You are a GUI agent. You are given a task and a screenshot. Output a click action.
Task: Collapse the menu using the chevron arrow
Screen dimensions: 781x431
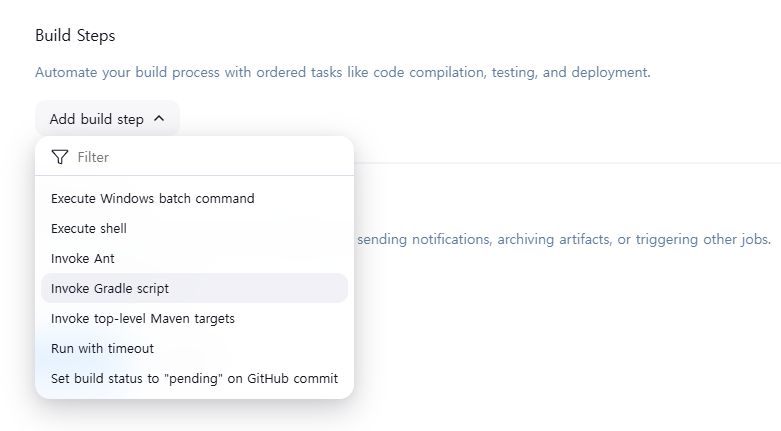coord(159,119)
